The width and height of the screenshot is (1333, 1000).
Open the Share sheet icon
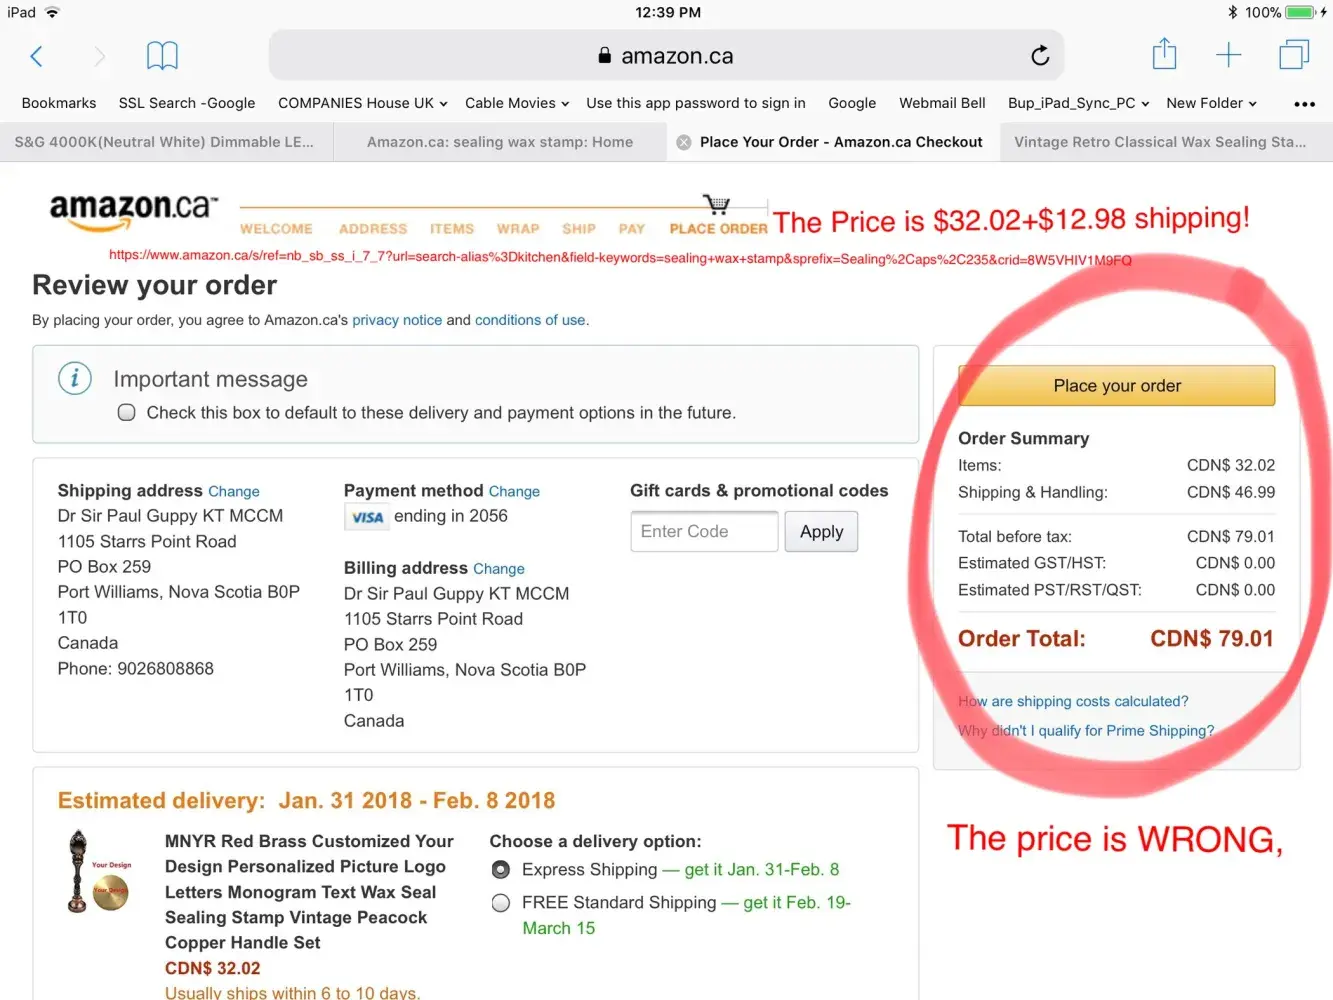point(1164,54)
